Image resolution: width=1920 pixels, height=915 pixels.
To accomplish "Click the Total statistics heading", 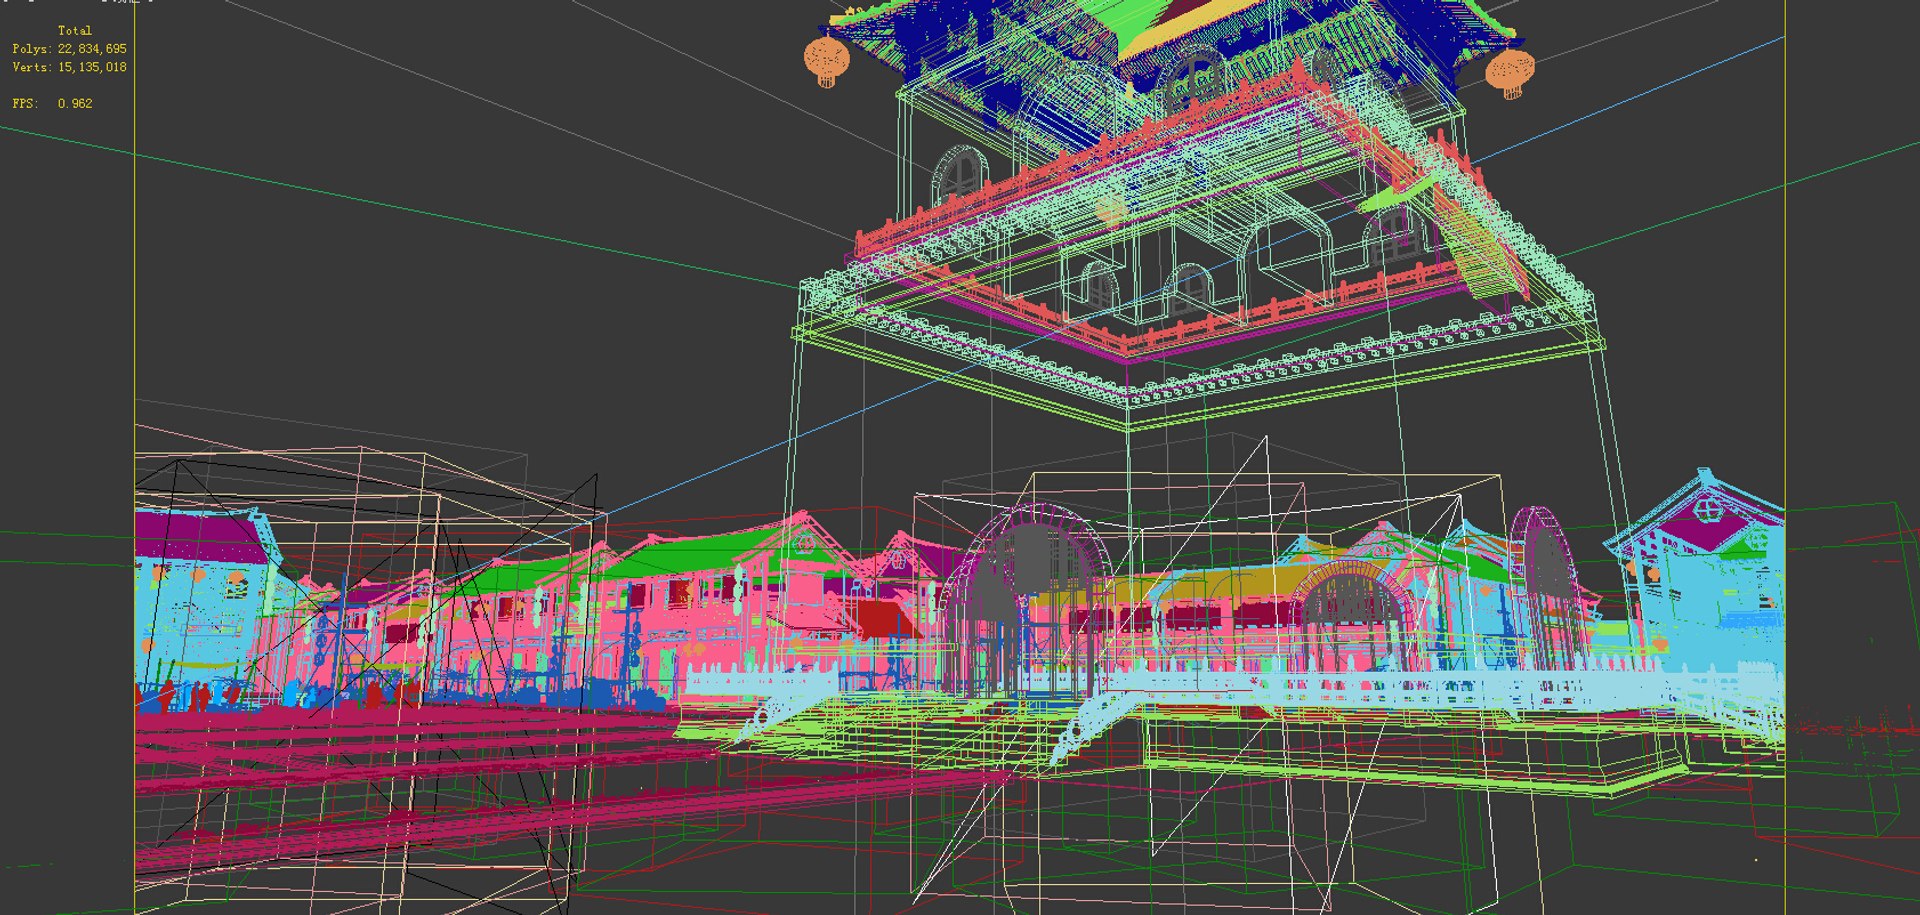I will pyautogui.click(x=74, y=31).
